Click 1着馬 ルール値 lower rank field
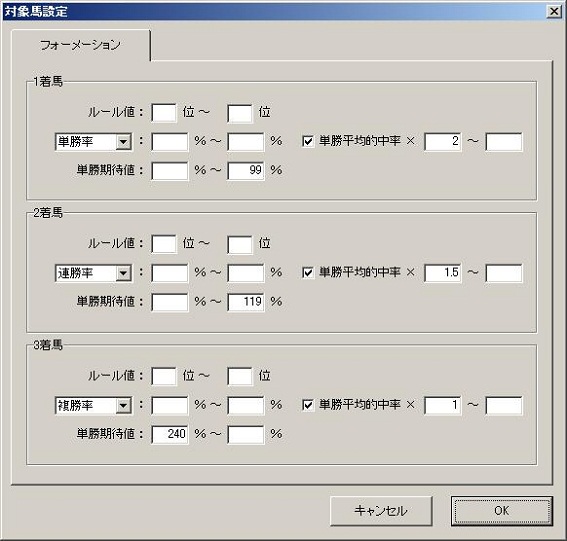The width and height of the screenshot is (567, 541). pos(164,113)
